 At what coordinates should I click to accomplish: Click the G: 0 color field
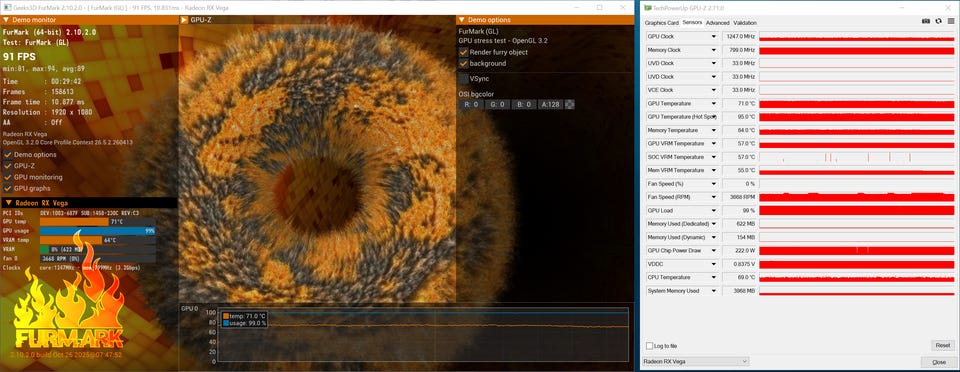[x=497, y=105]
